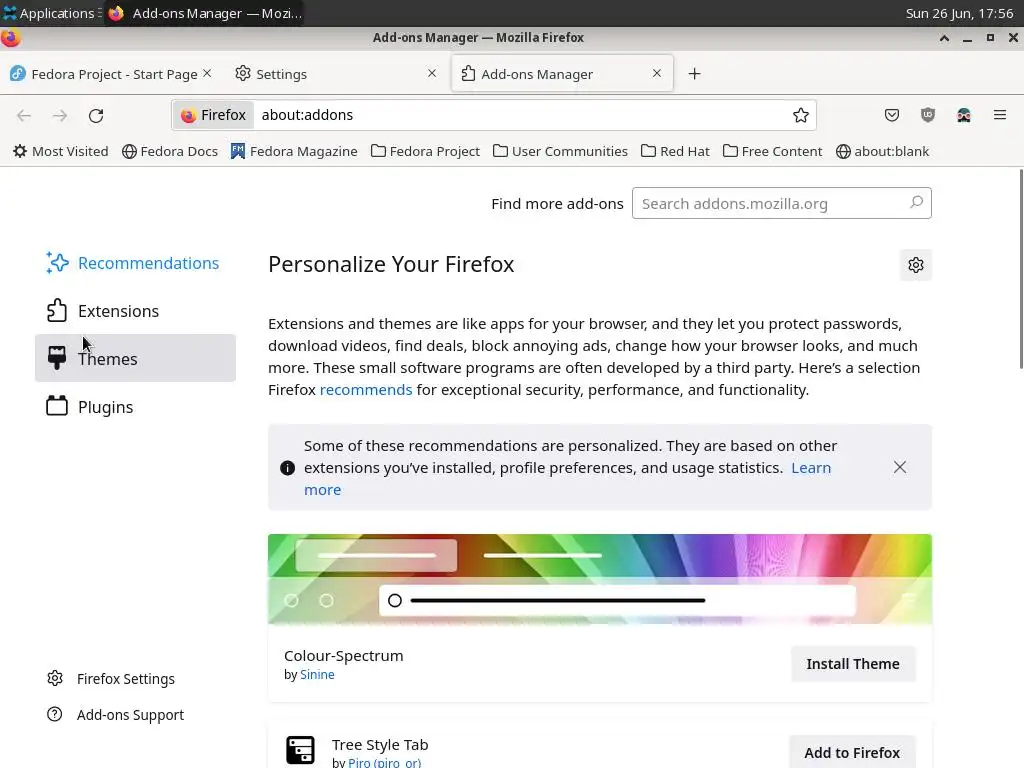Image resolution: width=1024 pixels, height=768 pixels.
Task: Open Add-ons Support text link
Action: (131, 715)
